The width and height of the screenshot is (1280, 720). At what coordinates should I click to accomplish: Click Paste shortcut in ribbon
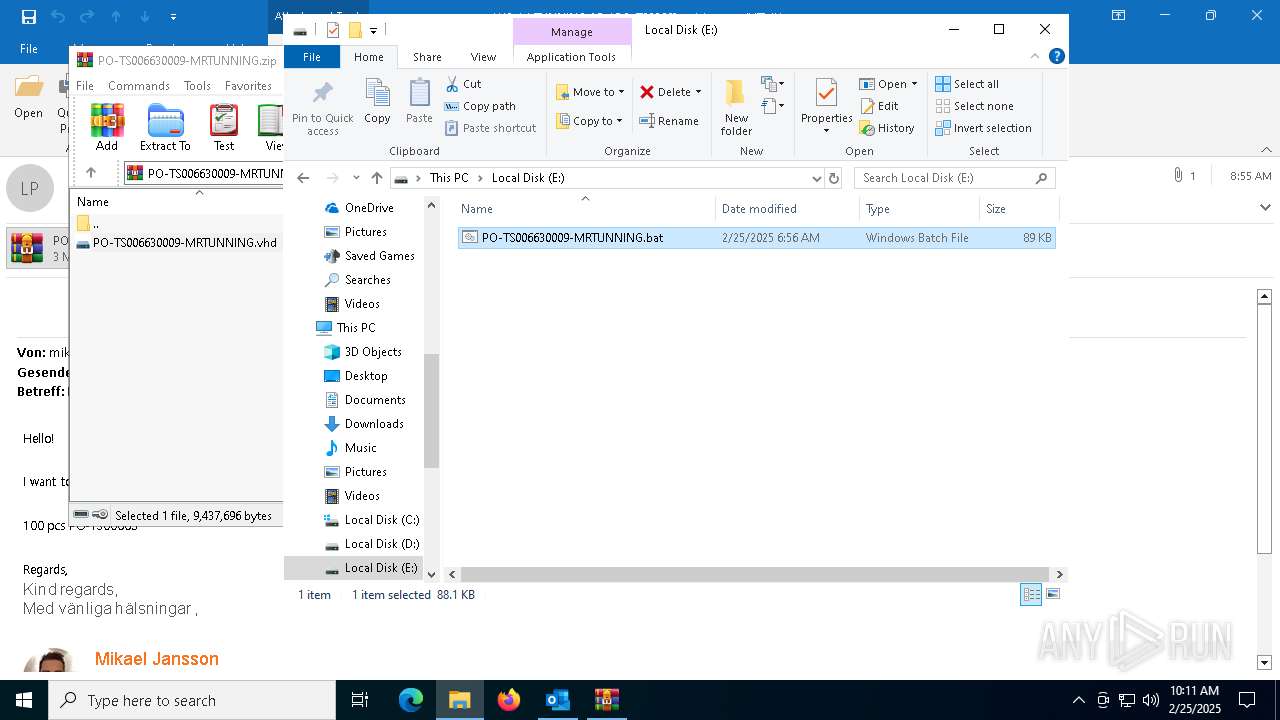490,128
